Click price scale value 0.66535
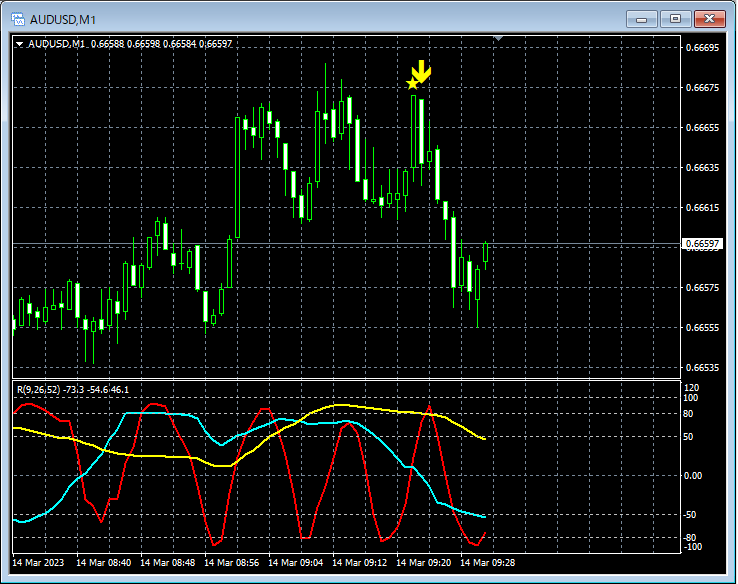 pos(702,368)
